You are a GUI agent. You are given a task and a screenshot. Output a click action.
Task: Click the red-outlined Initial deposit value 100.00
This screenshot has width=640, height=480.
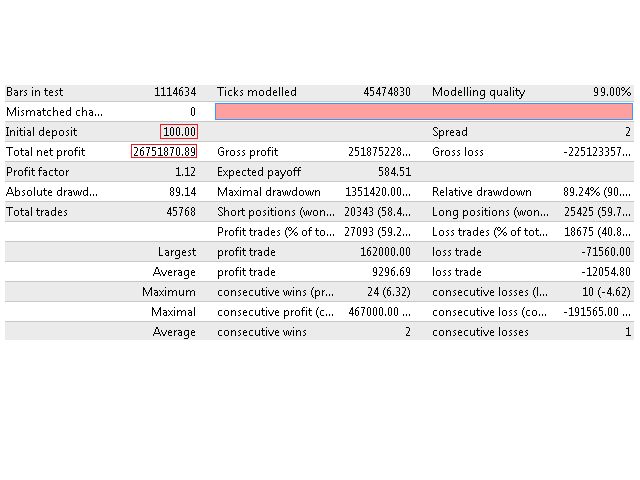179,132
